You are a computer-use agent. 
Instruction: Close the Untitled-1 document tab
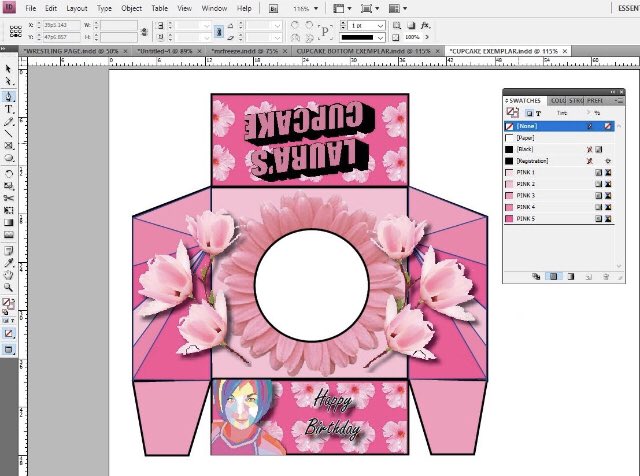pos(200,51)
